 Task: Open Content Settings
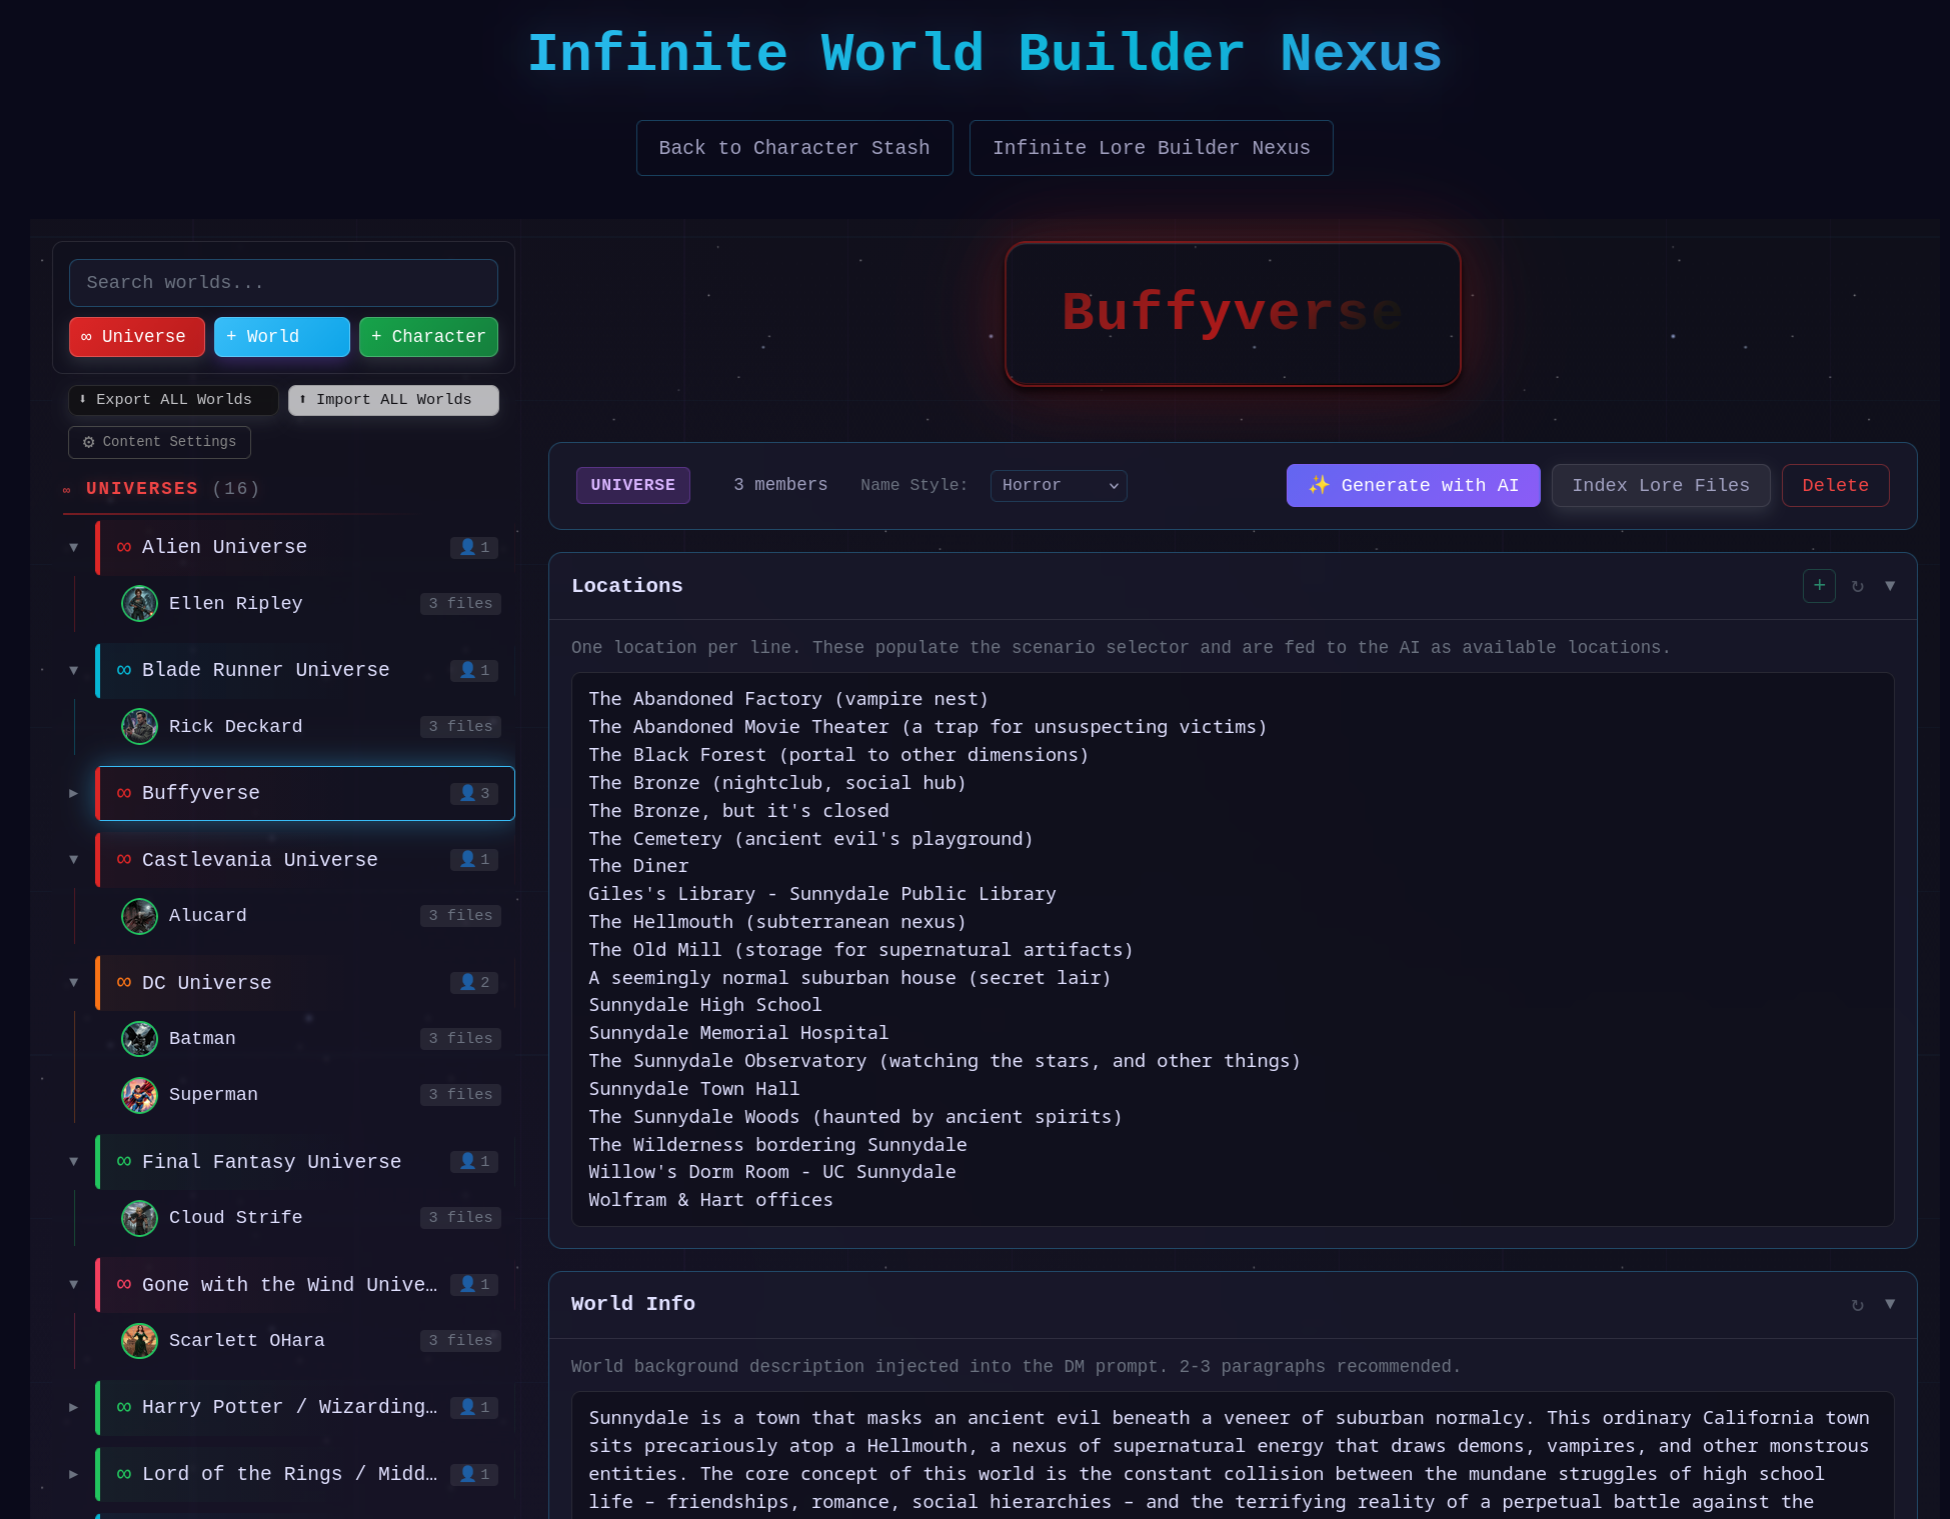pyautogui.click(x=159, y=442)
